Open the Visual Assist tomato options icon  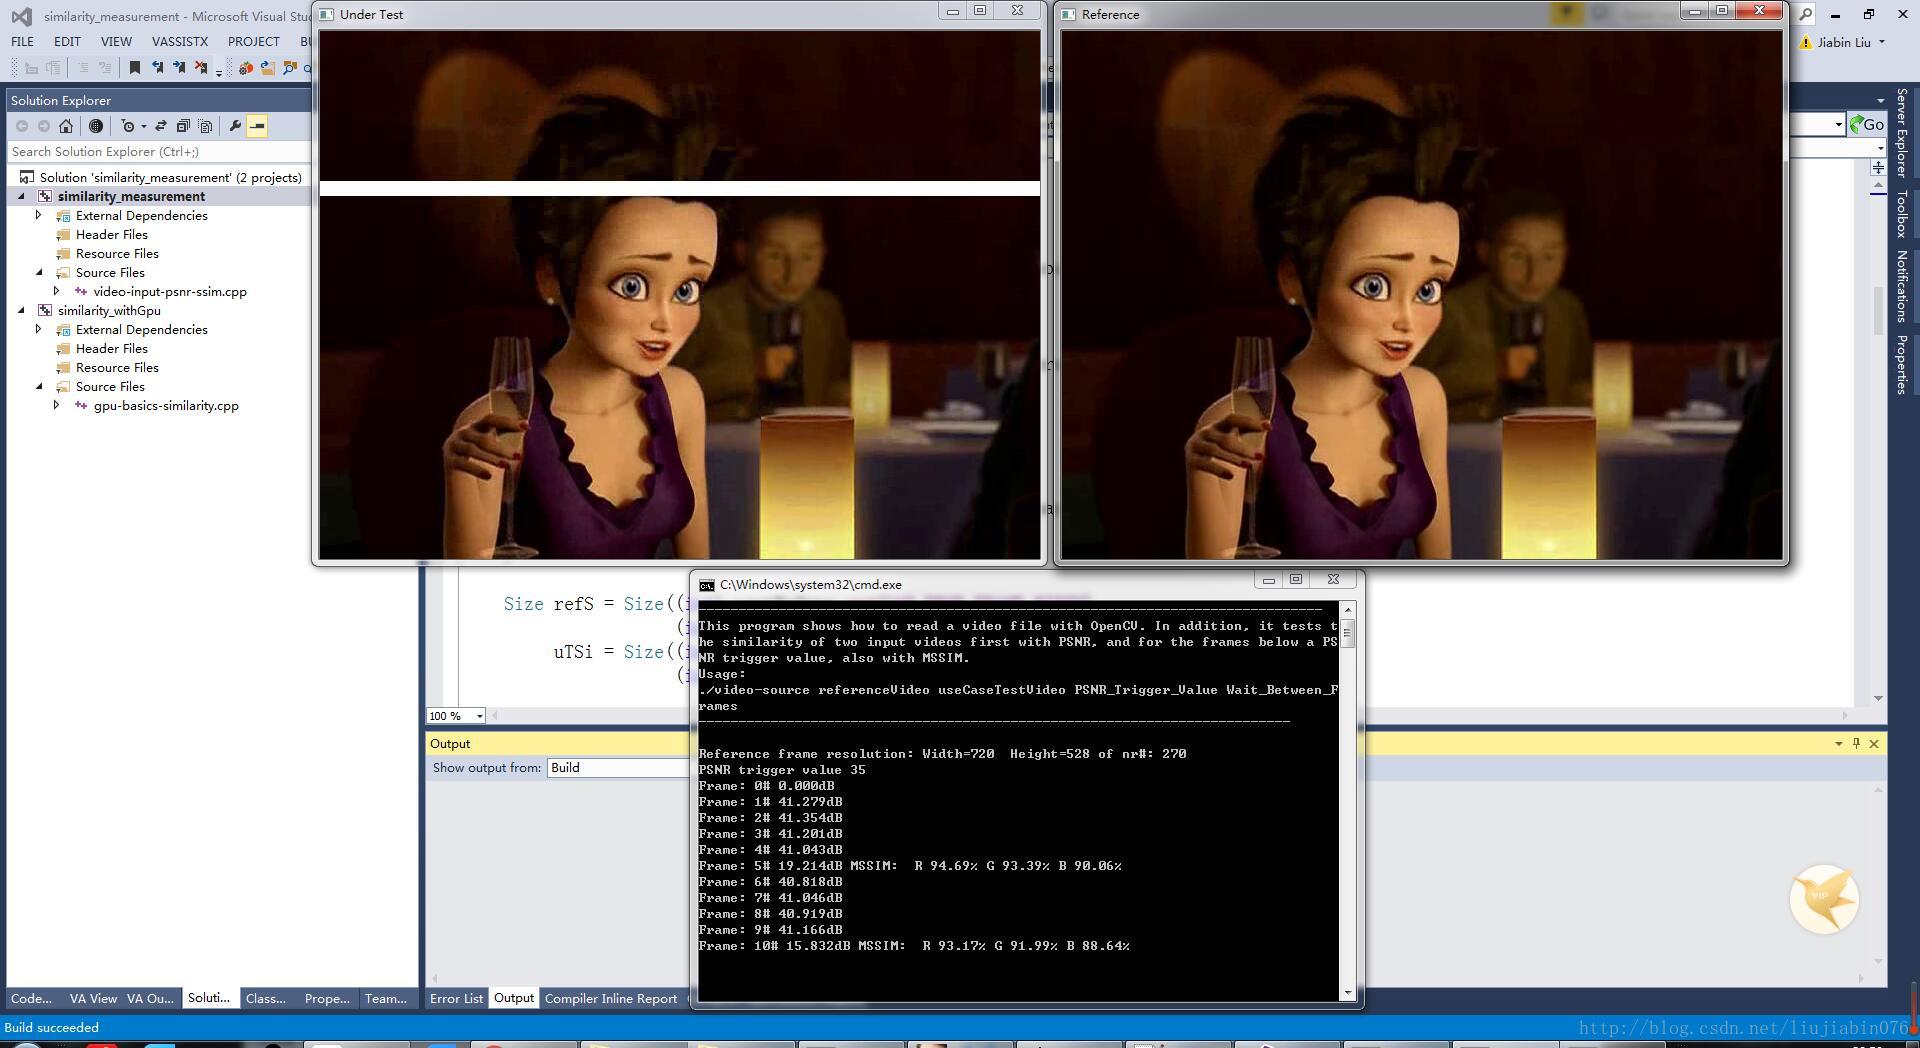click(245, 68)
